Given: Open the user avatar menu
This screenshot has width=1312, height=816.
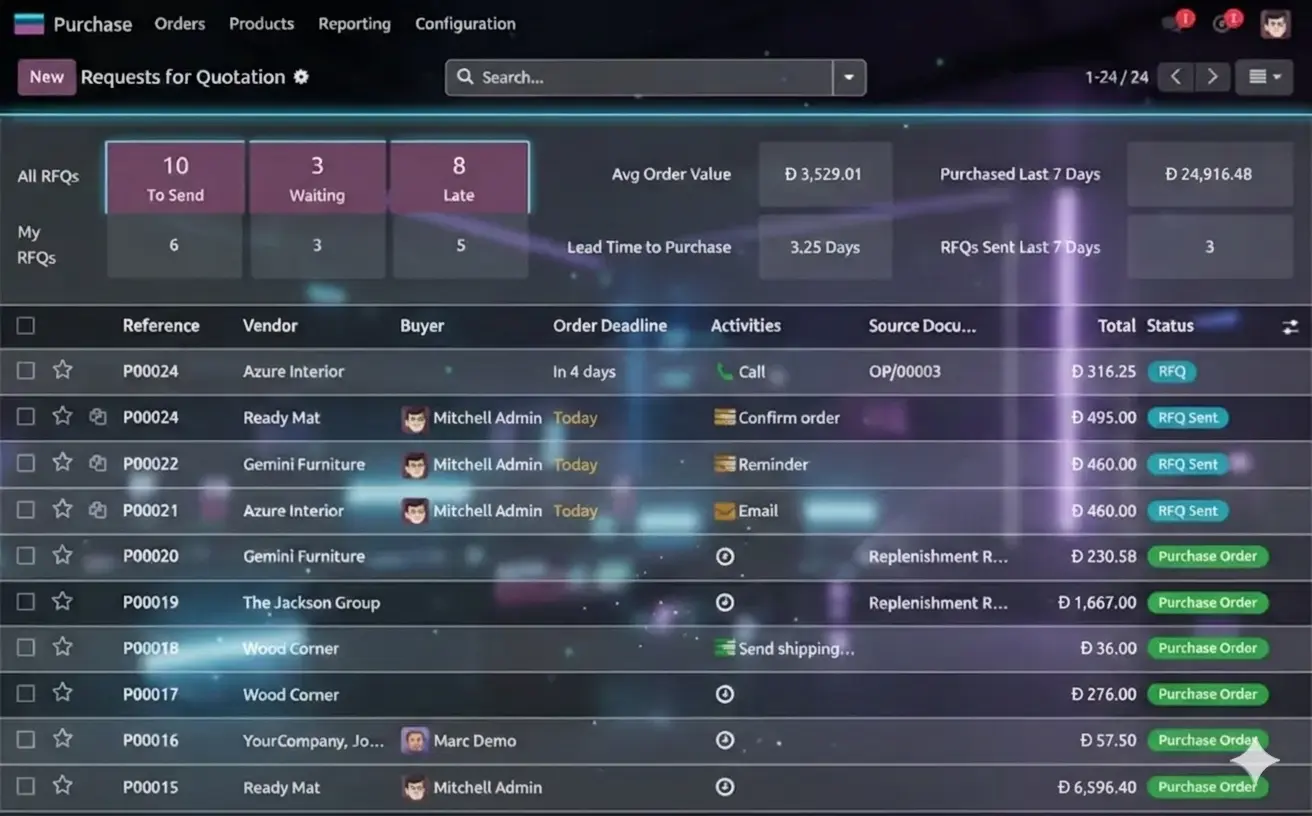Looking at the screenshot, I should [x=1275, y=24].
